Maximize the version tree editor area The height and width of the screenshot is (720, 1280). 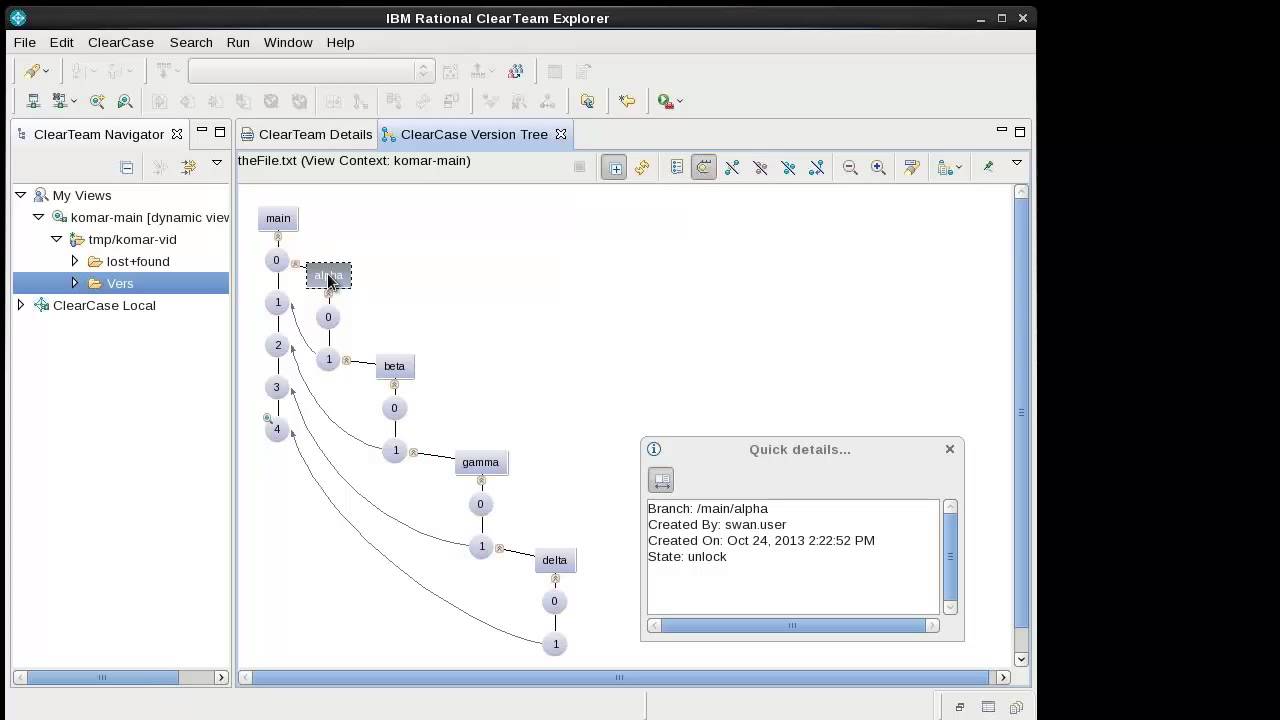[x=1020, y=131]
